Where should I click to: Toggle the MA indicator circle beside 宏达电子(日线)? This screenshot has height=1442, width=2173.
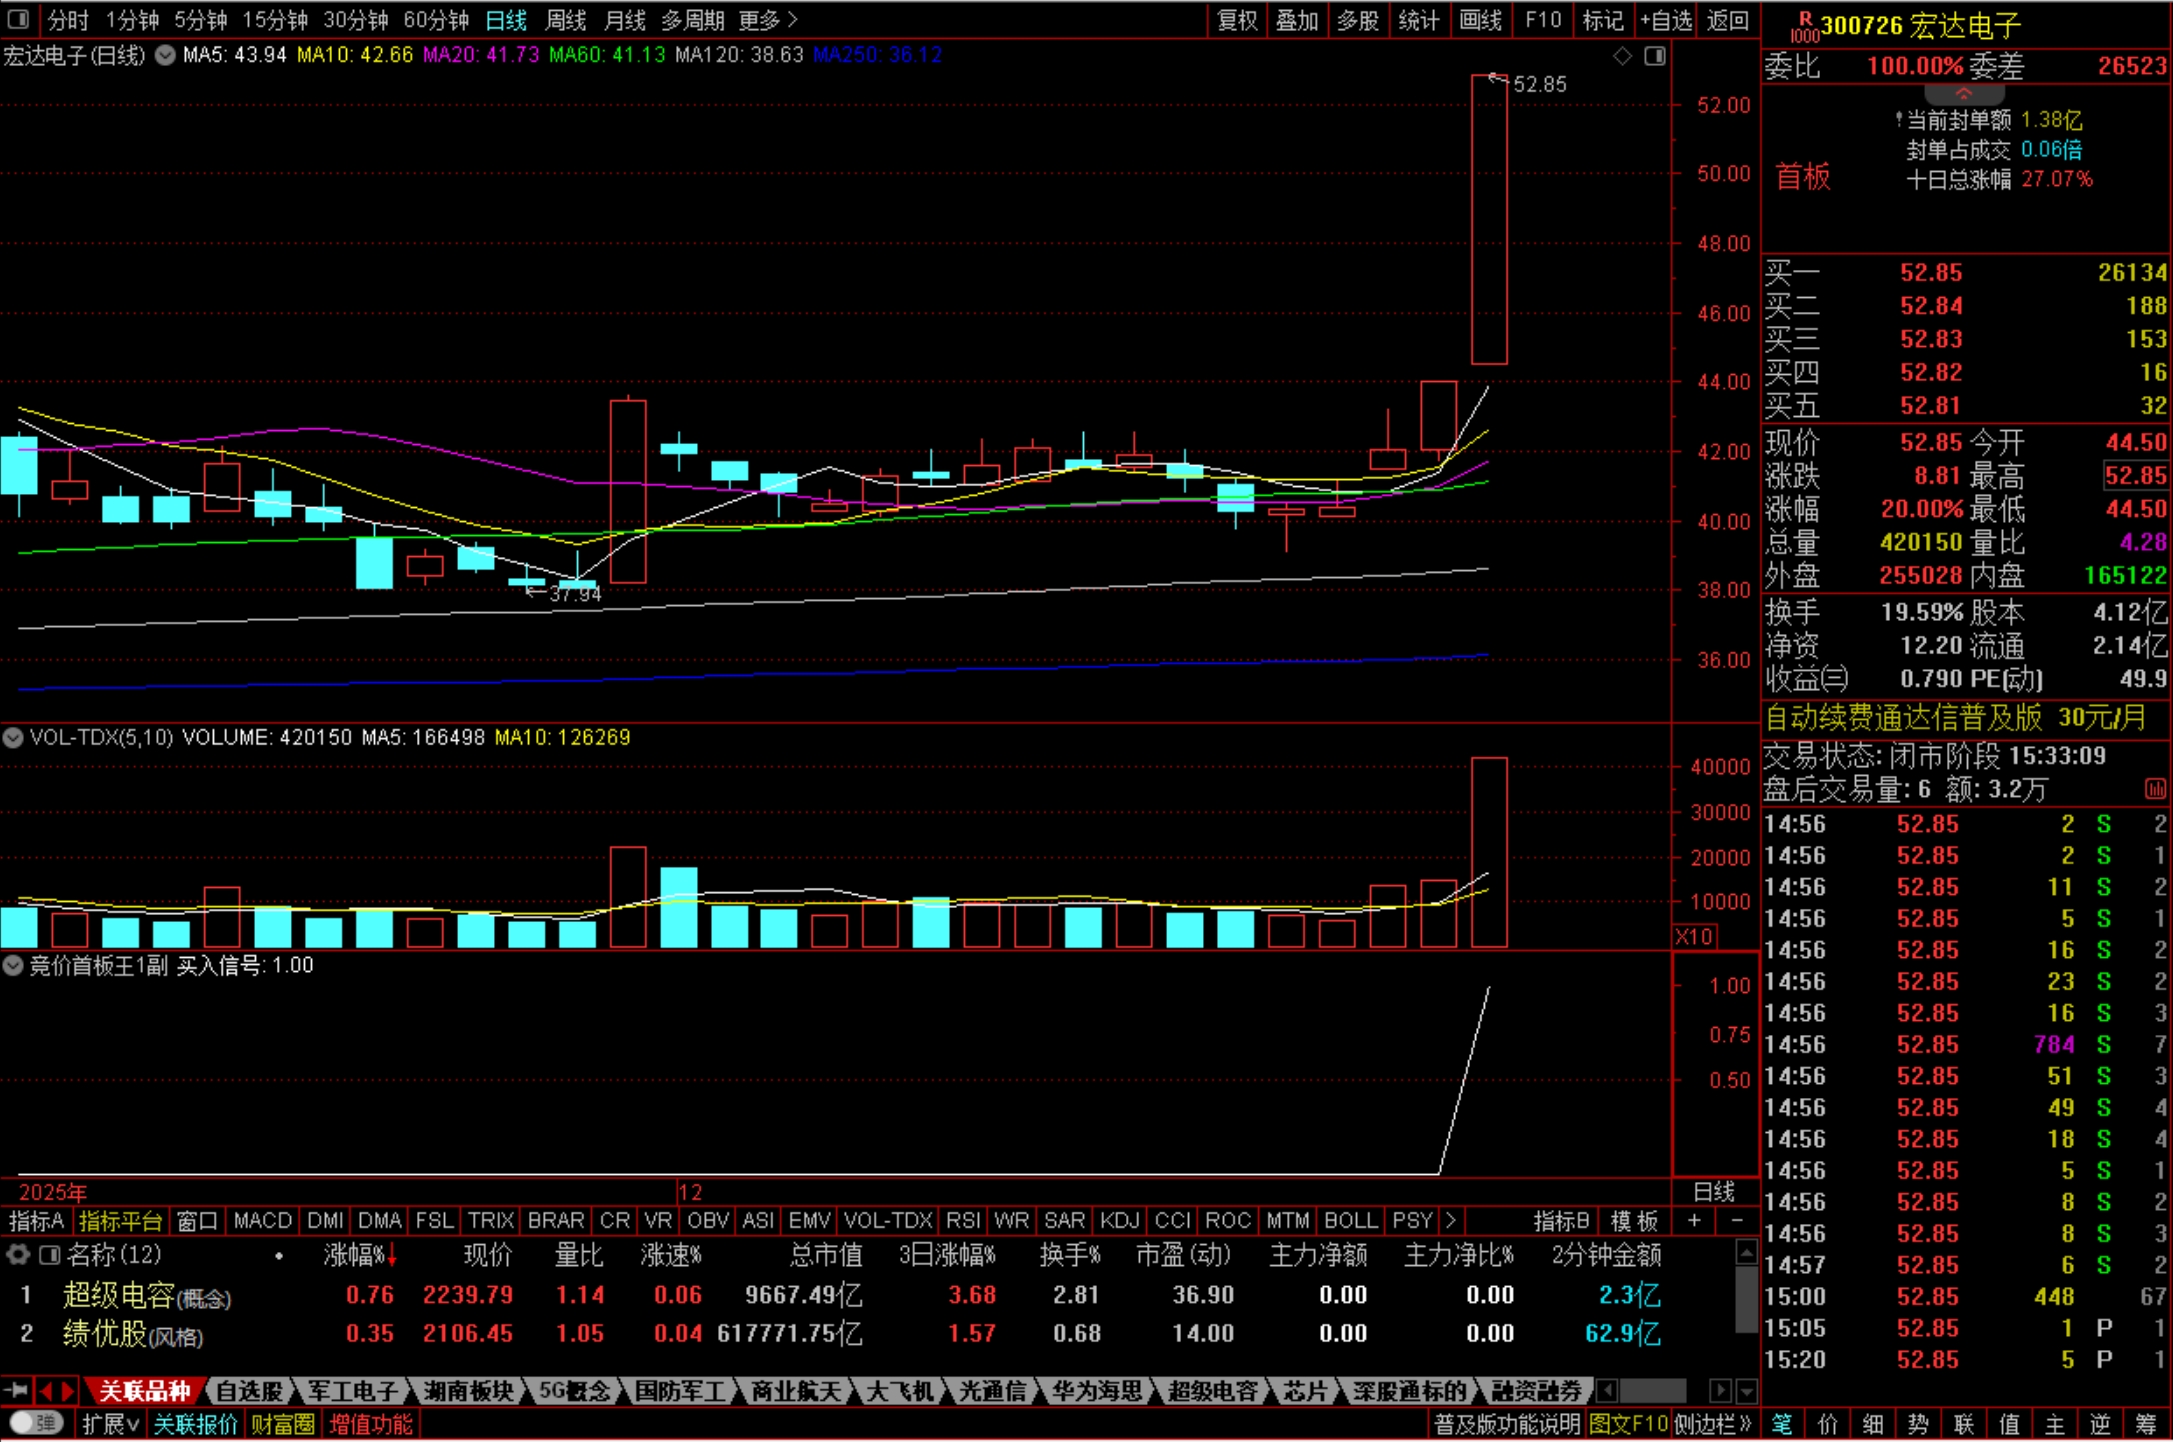165,55
